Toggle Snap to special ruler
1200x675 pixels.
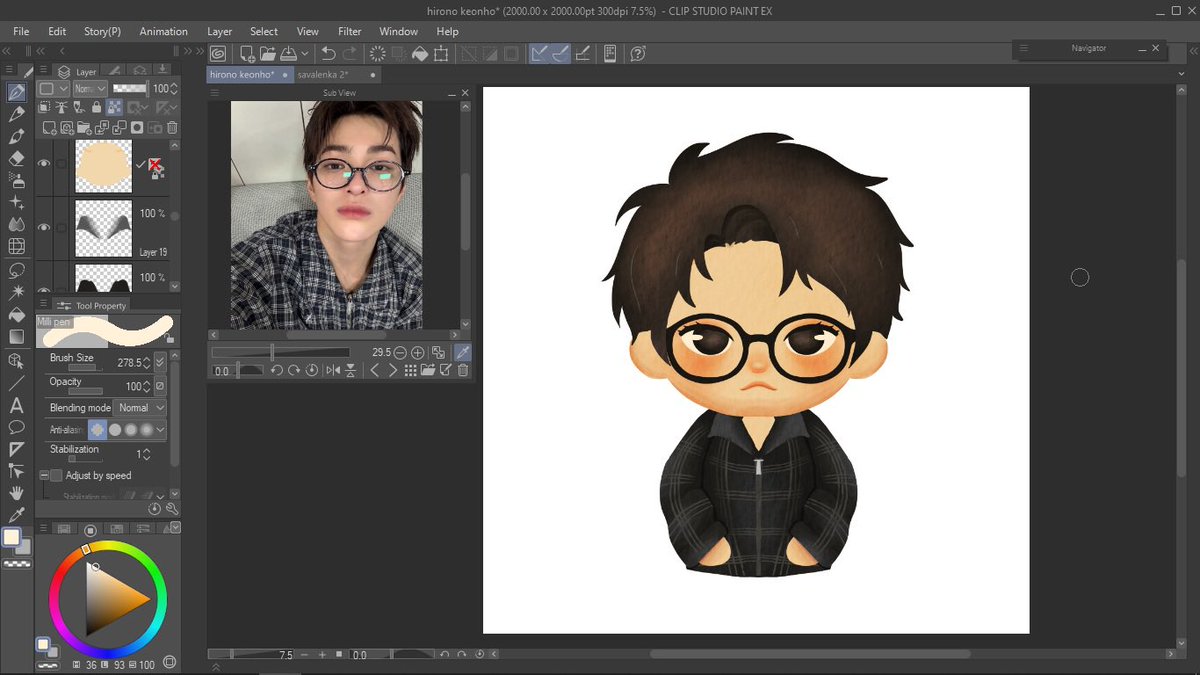click(x=561, y=54)
